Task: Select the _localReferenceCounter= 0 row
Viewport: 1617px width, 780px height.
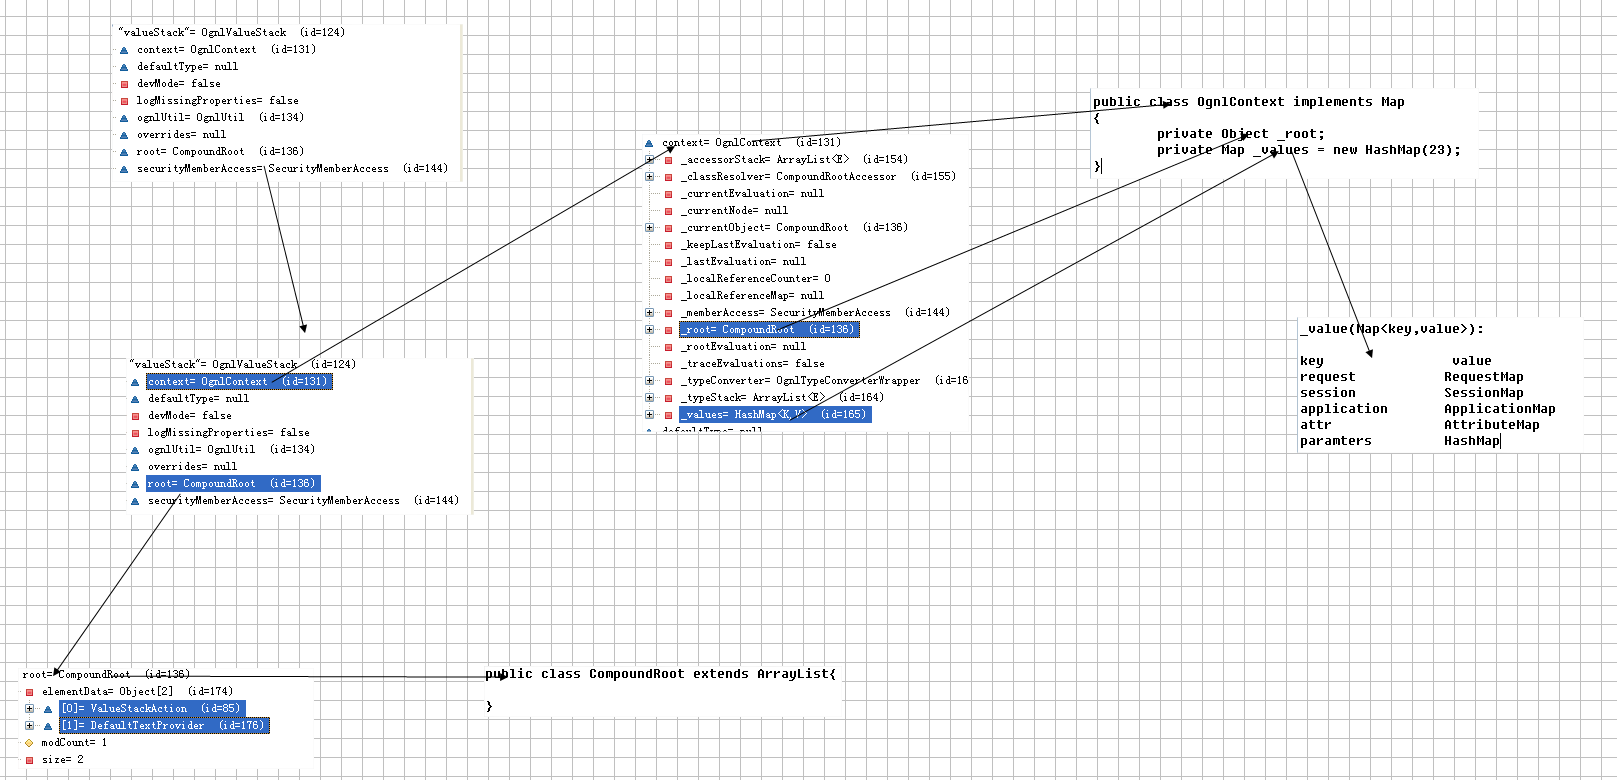Action: click(x=756, y=279)
